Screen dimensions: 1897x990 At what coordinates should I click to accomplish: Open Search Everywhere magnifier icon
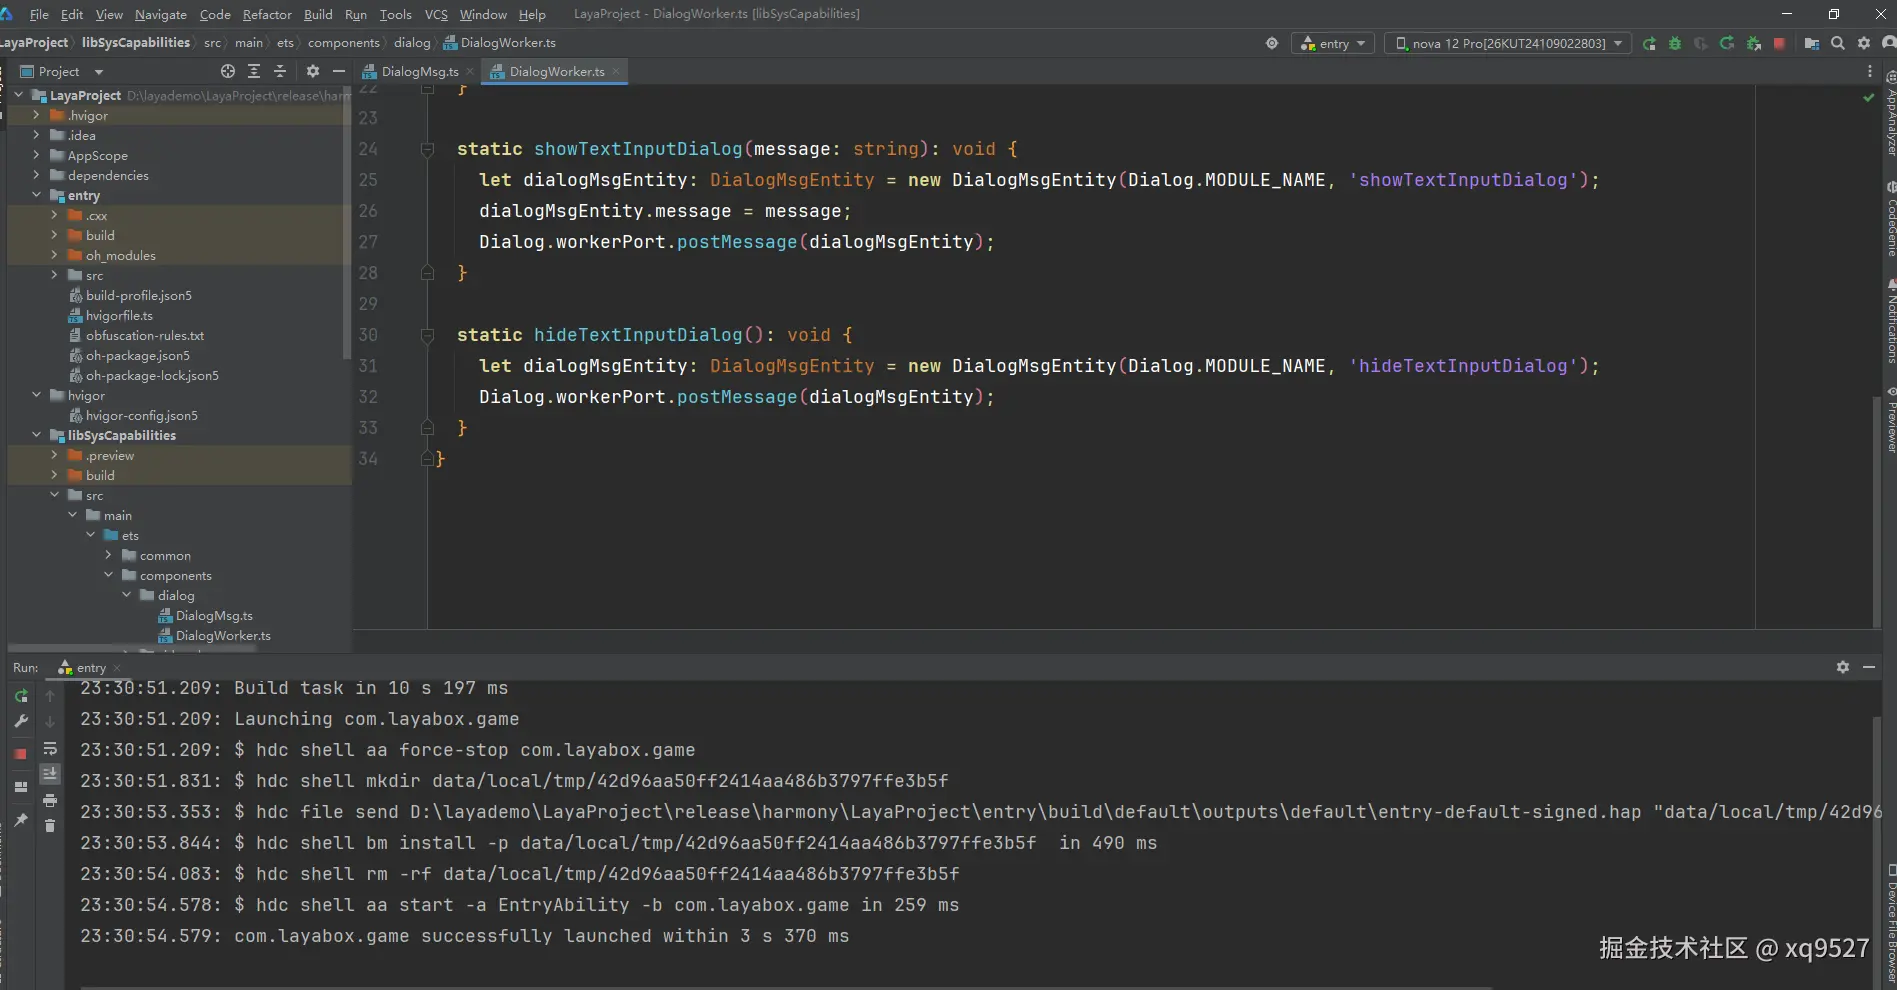[1838, 43]
